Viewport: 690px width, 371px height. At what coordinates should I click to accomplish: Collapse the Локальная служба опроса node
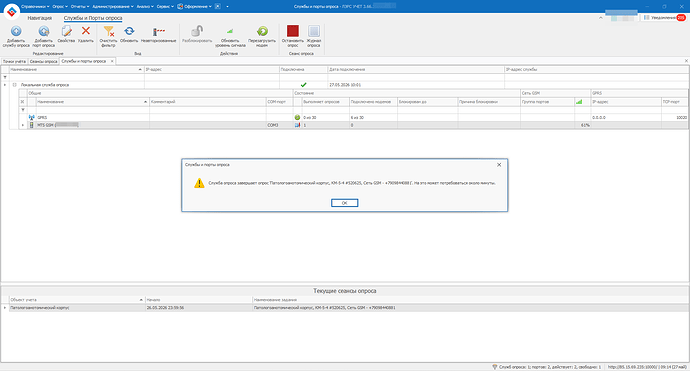point(15,84)
